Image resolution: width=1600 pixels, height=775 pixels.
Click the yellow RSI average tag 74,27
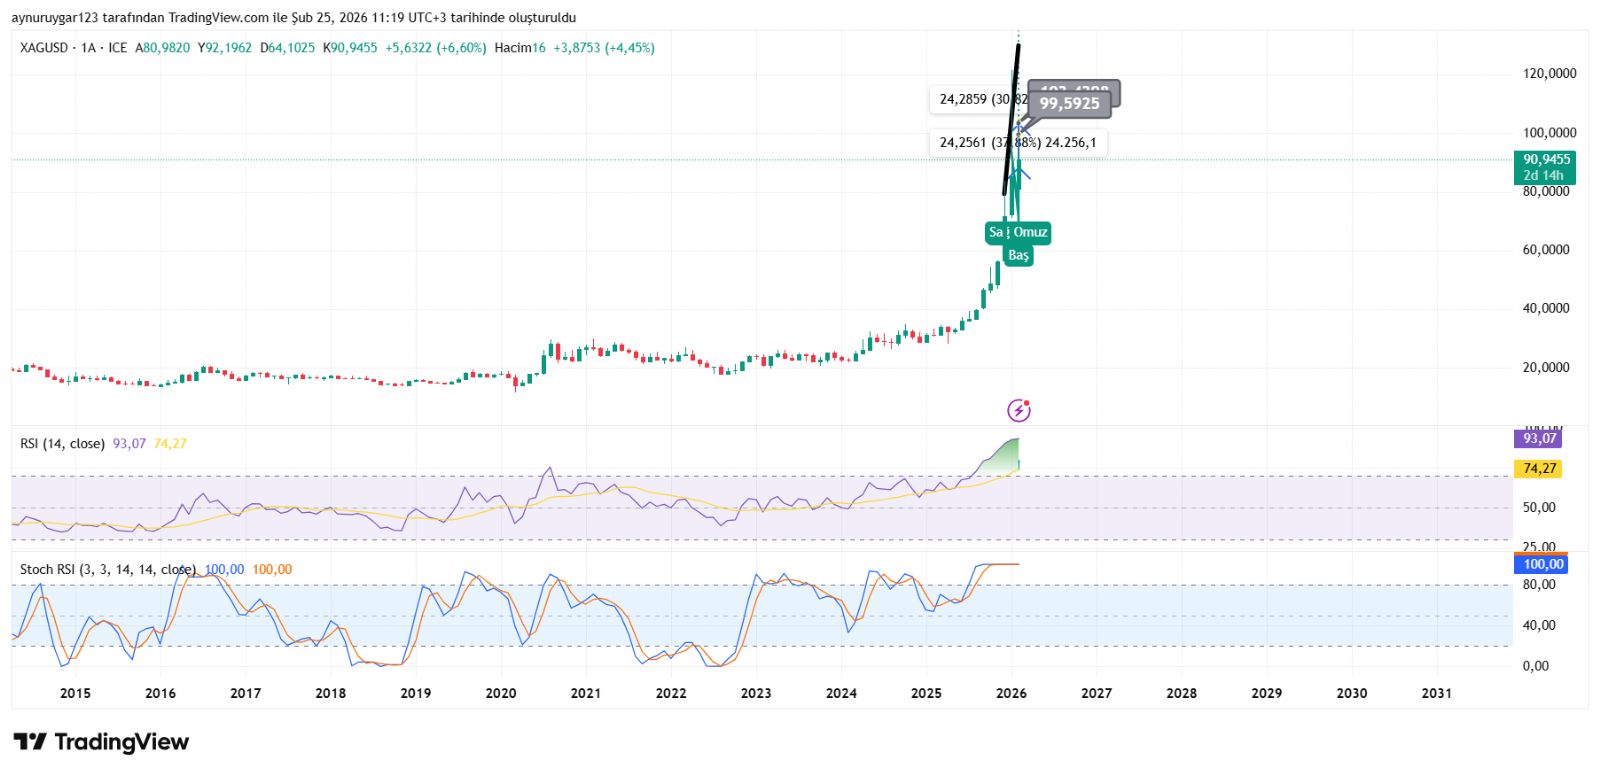tap(1539, 469)
